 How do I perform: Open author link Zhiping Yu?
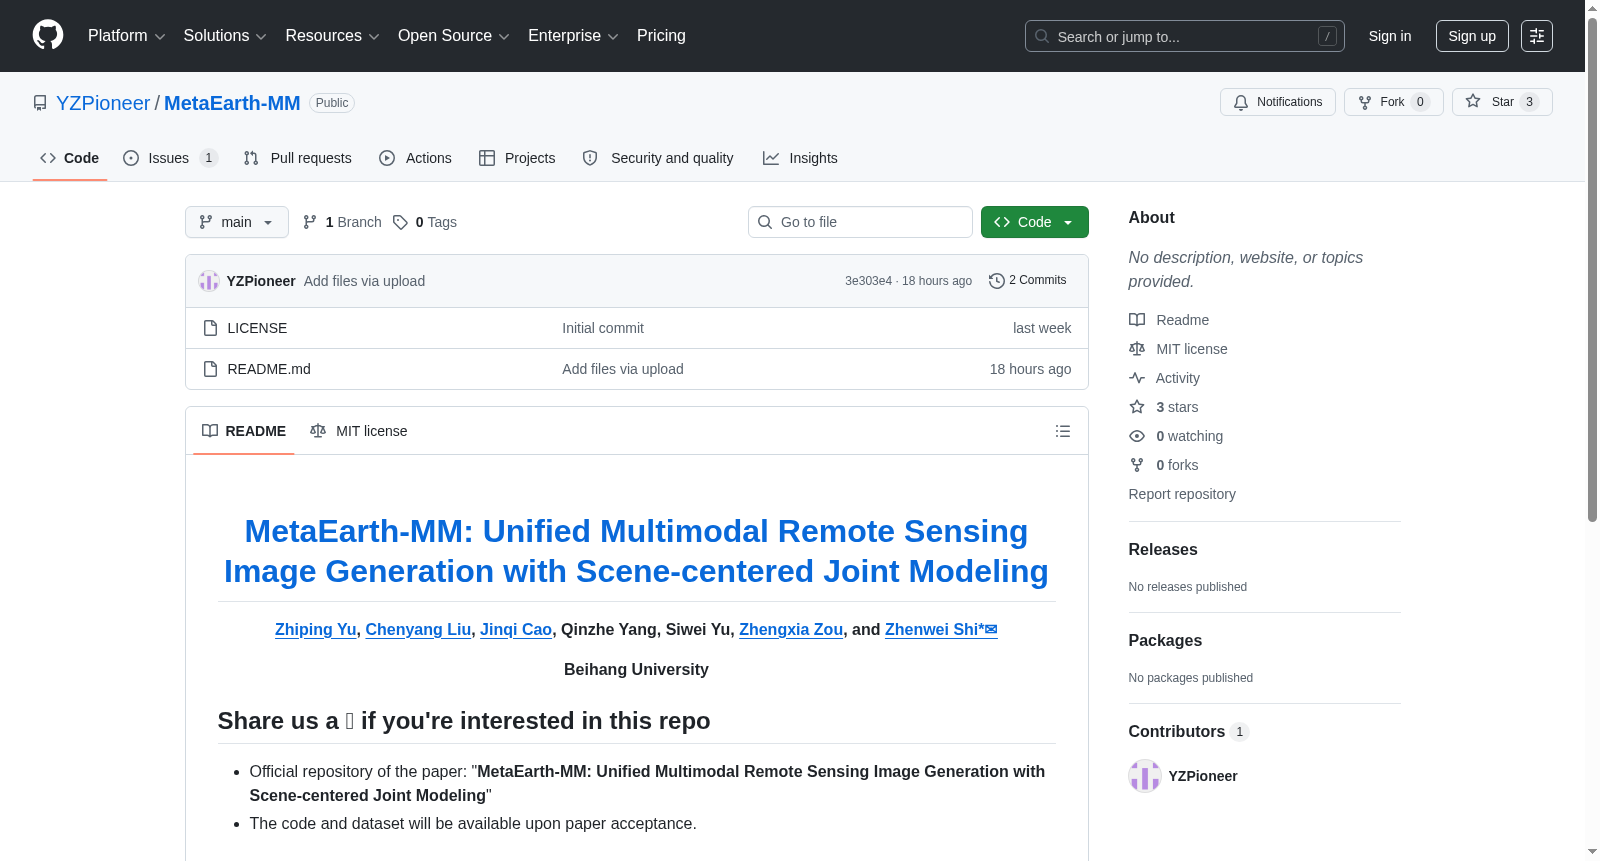pos(316,629)
